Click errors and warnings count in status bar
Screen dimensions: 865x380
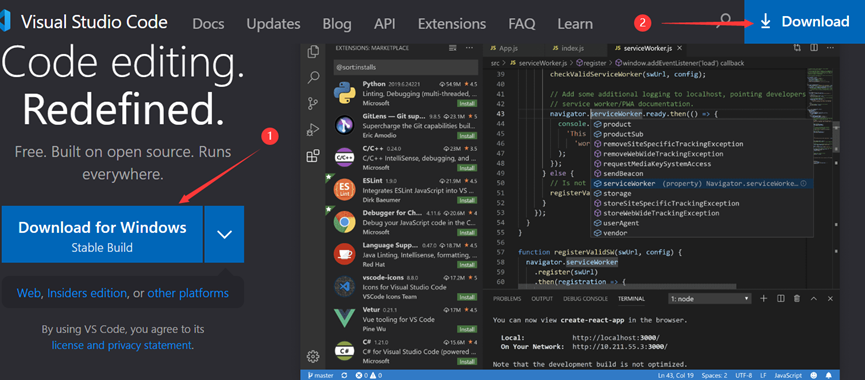pos(369,375)
